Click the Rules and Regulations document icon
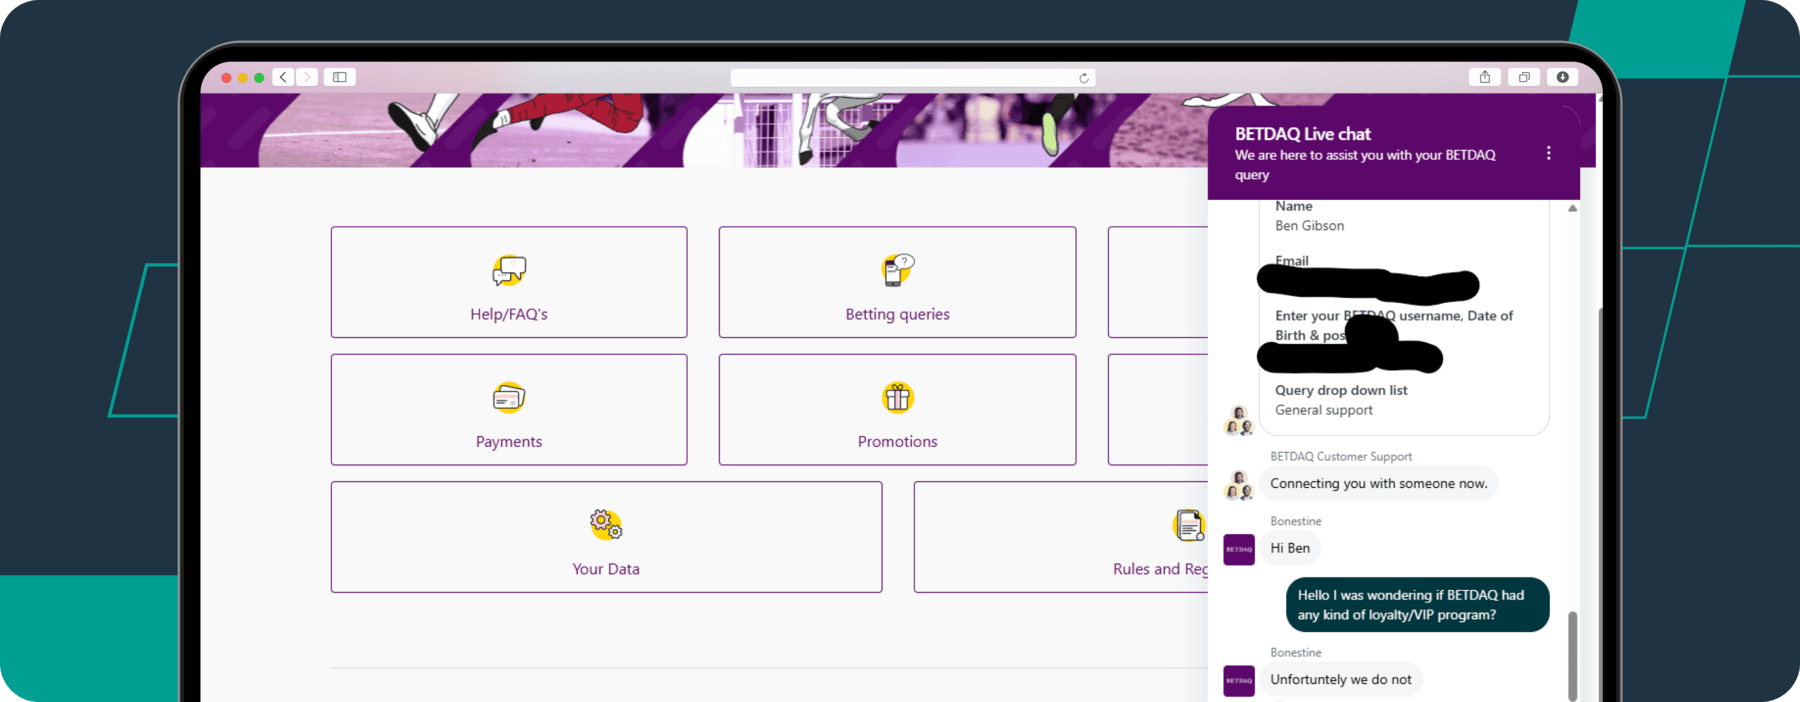The width and height of the screenshot is (1800, 702). tap(1189, 524)
